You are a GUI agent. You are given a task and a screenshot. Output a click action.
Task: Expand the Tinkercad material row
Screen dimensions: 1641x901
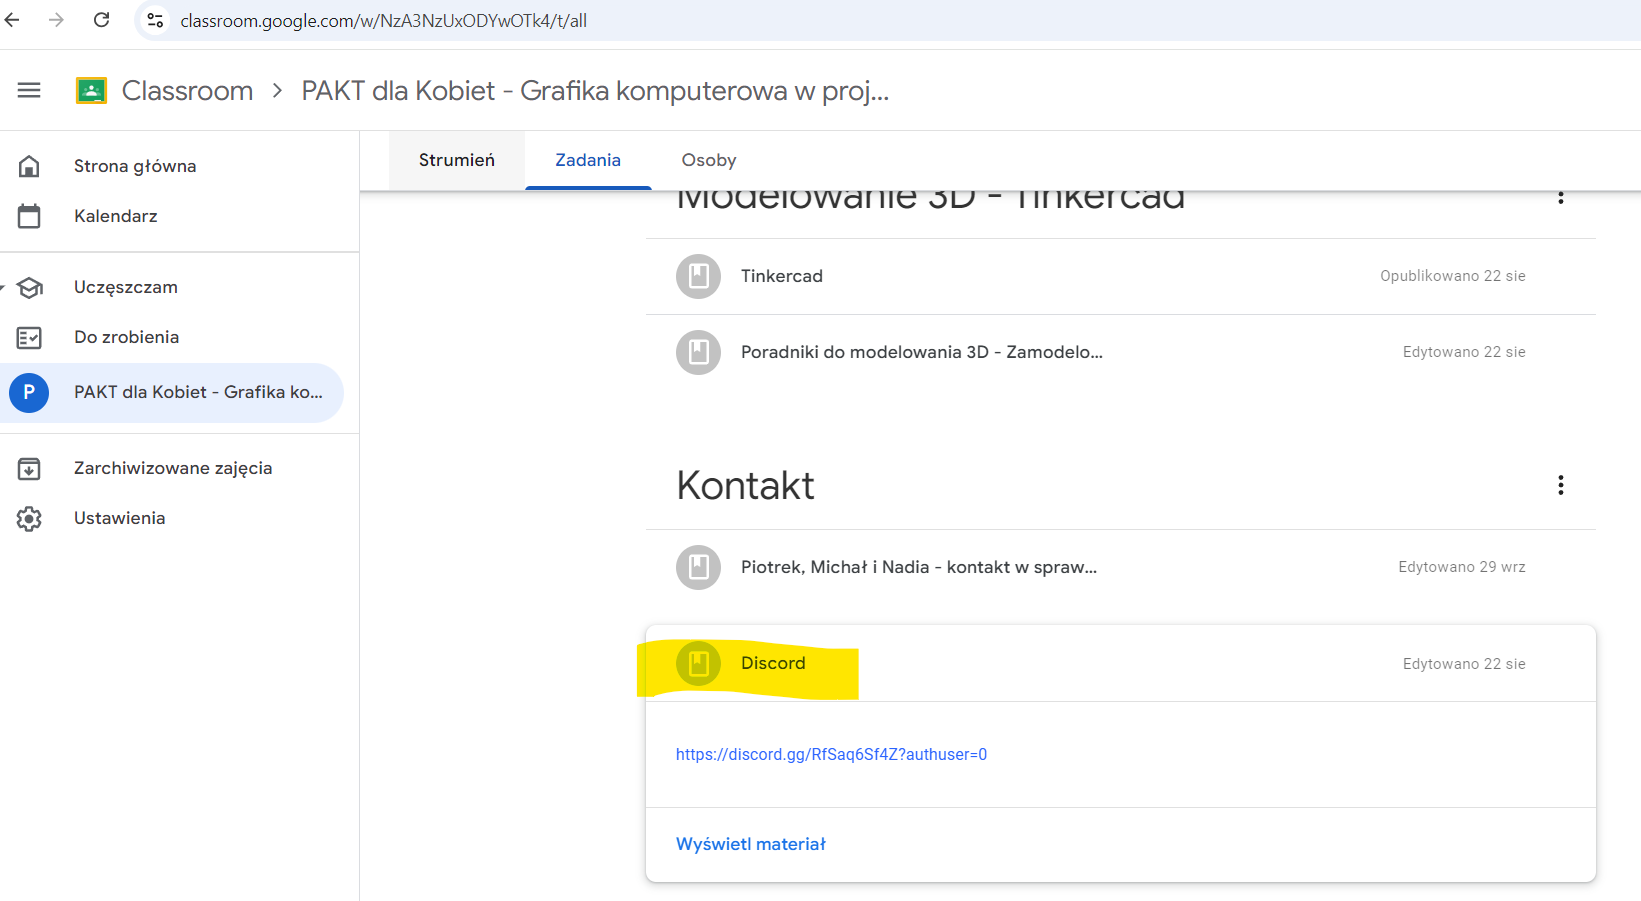pyautogui.click(x=1120, y=276)
